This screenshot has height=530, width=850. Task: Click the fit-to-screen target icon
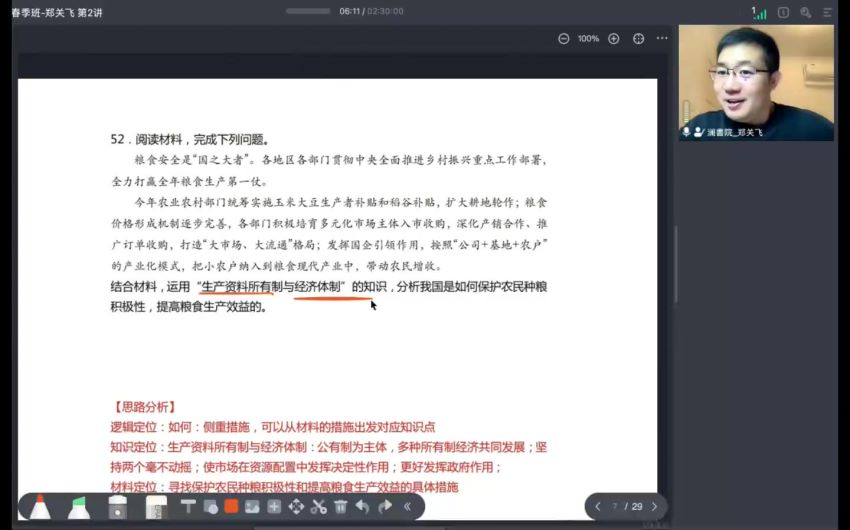point(638,39)
